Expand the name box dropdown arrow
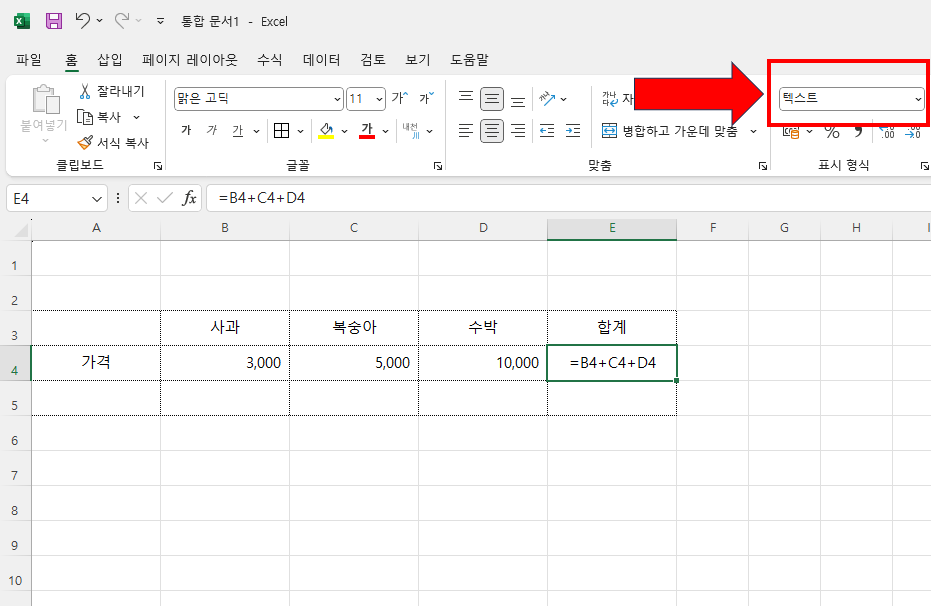This screenshot has height=606, width=931. [97, 199]
